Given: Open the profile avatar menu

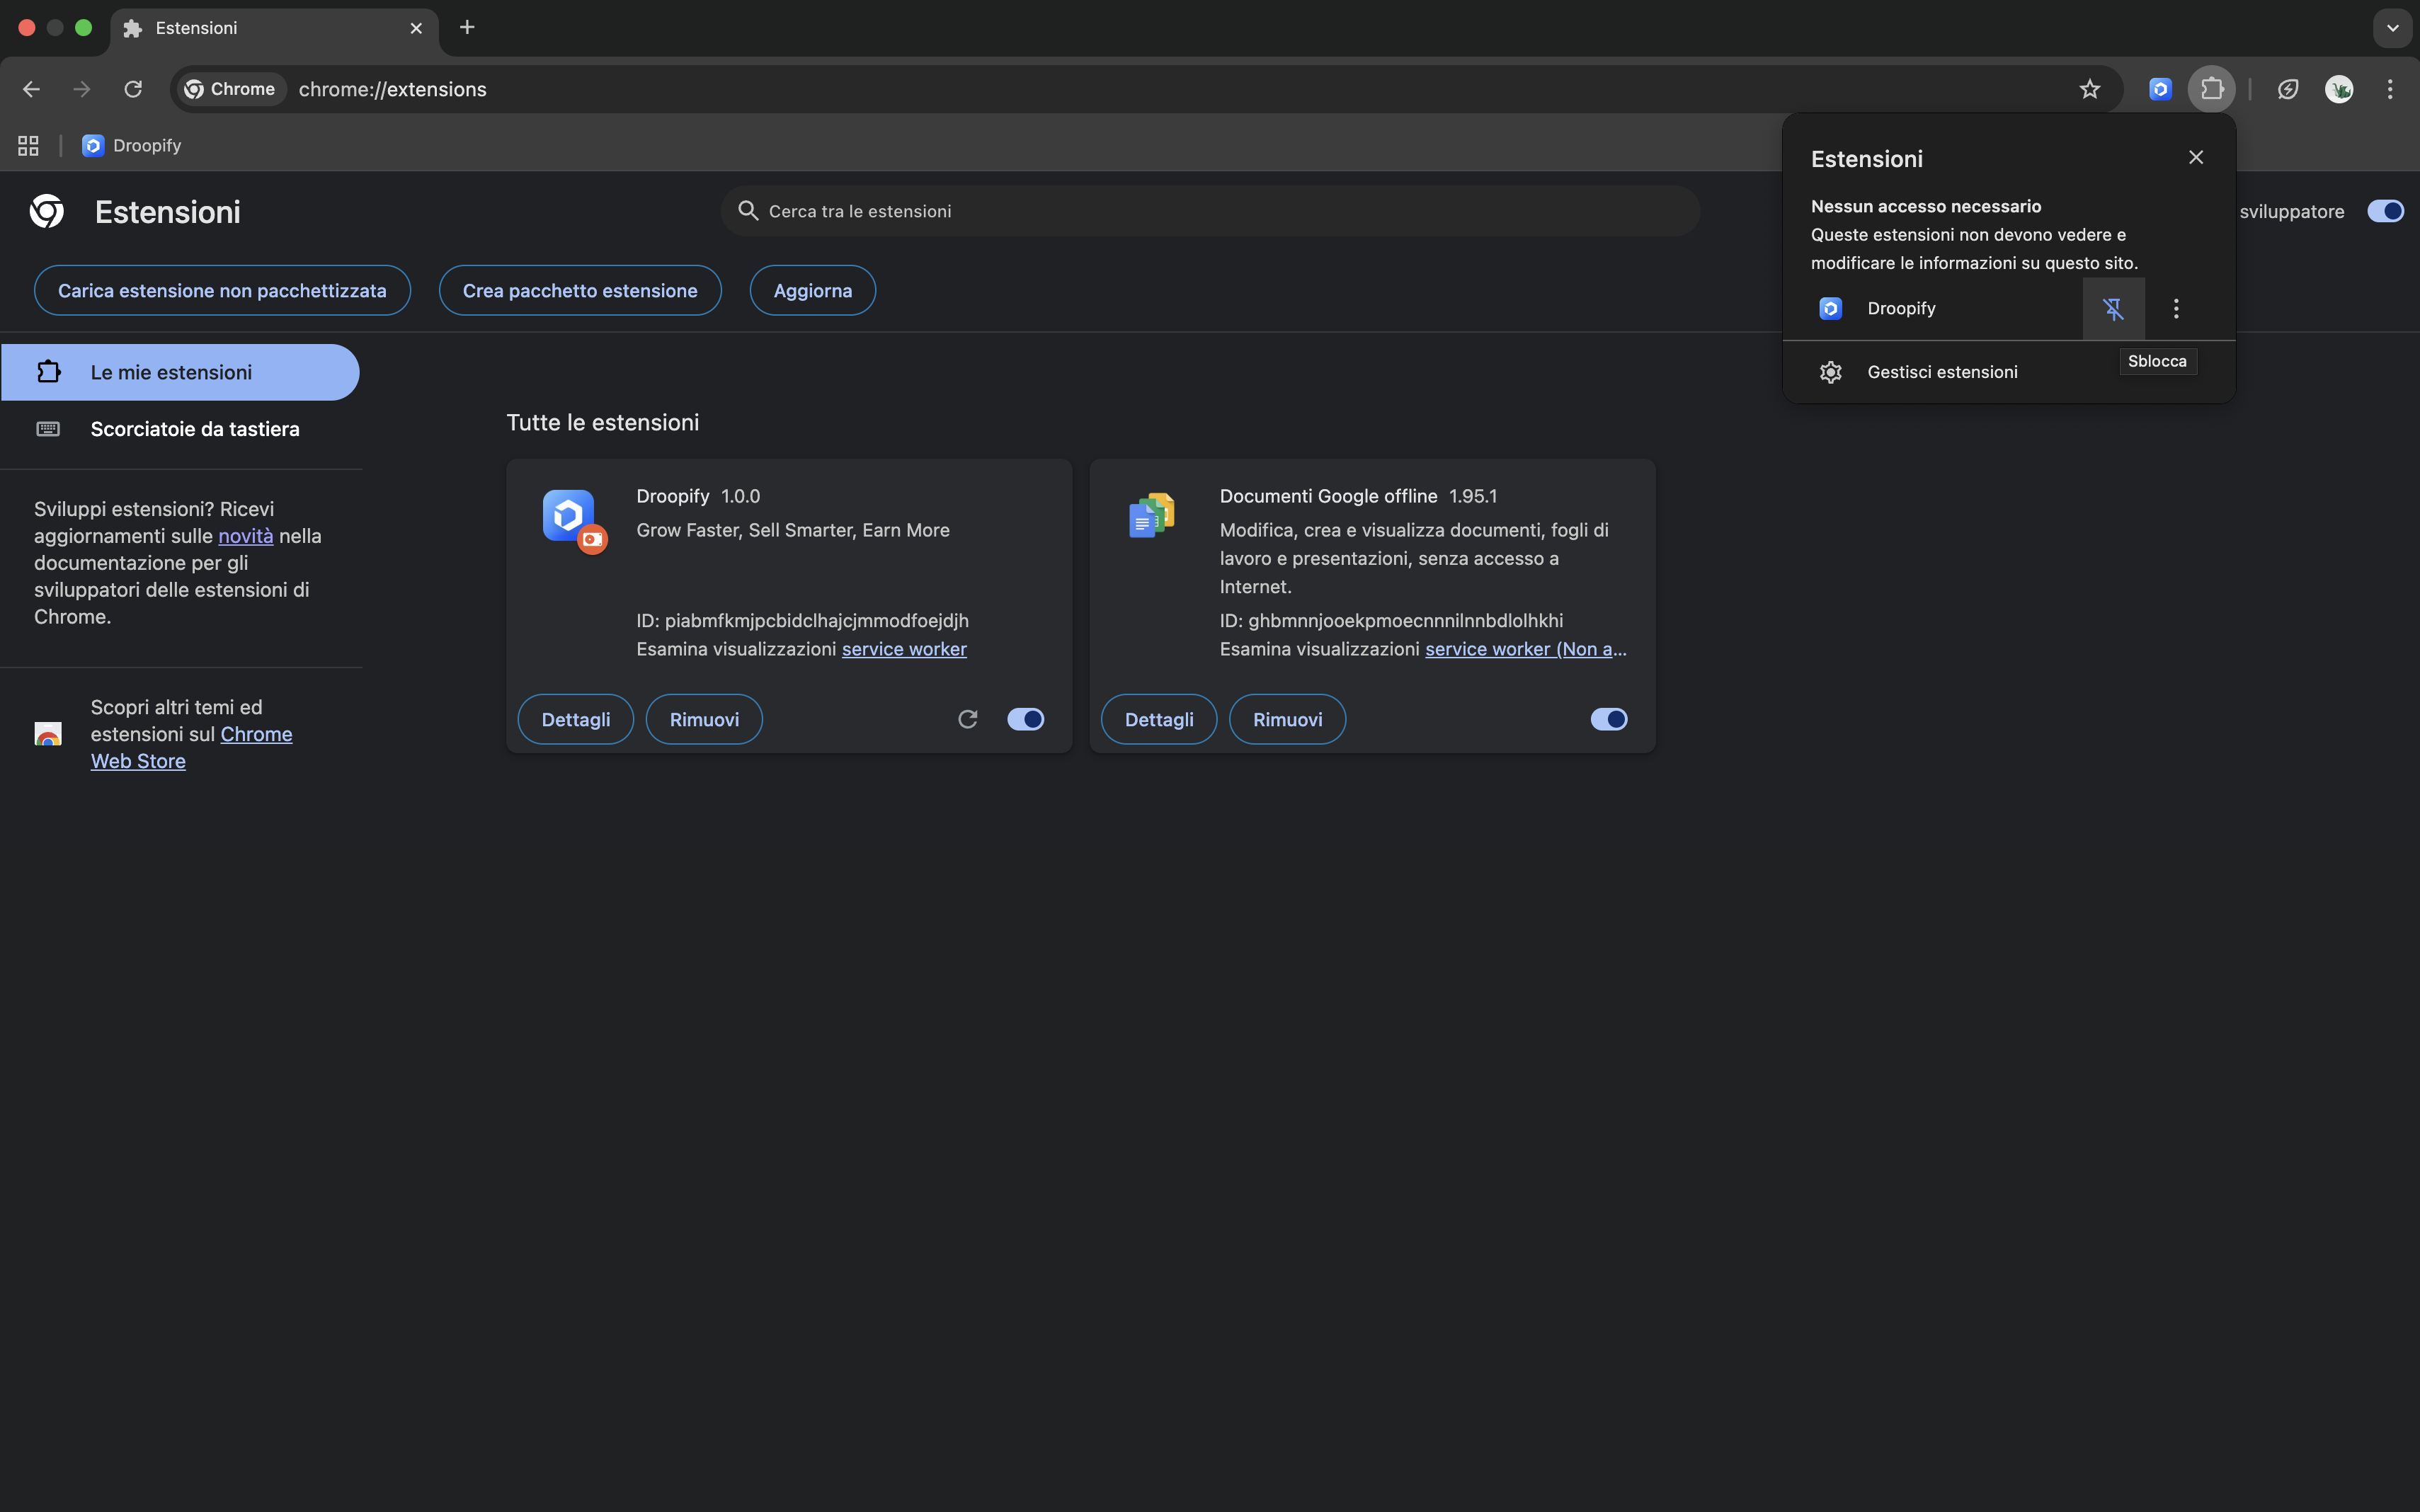Looking at the screenshot, I should coord(2339,89).
